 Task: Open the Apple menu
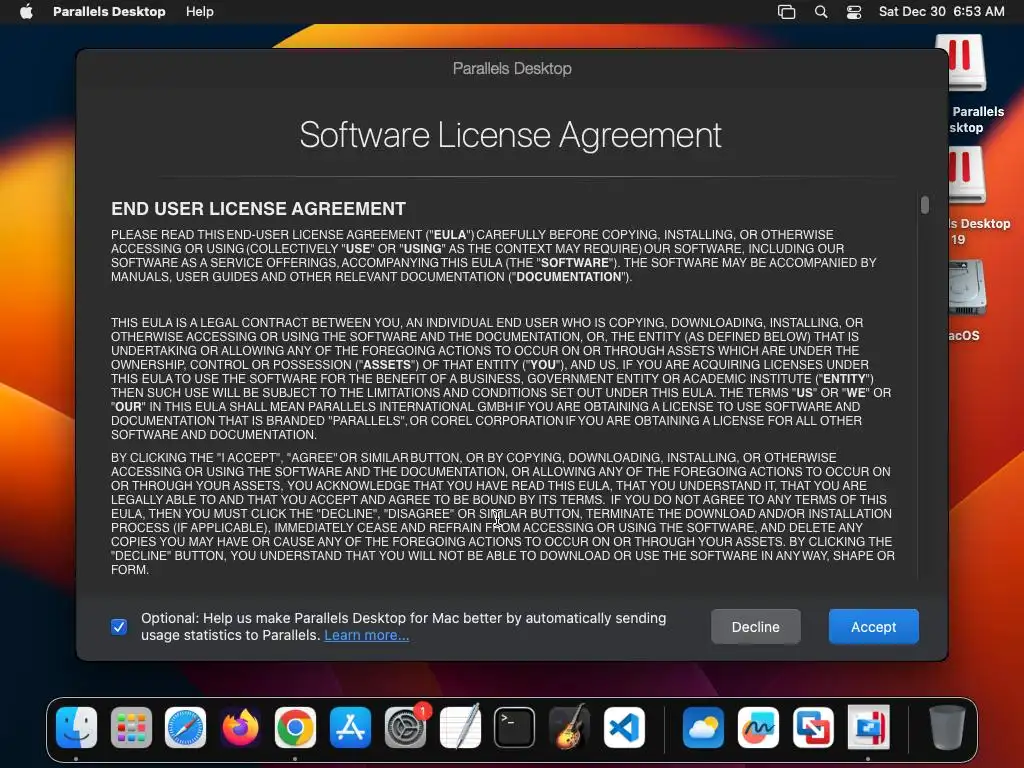coord(26,12)
